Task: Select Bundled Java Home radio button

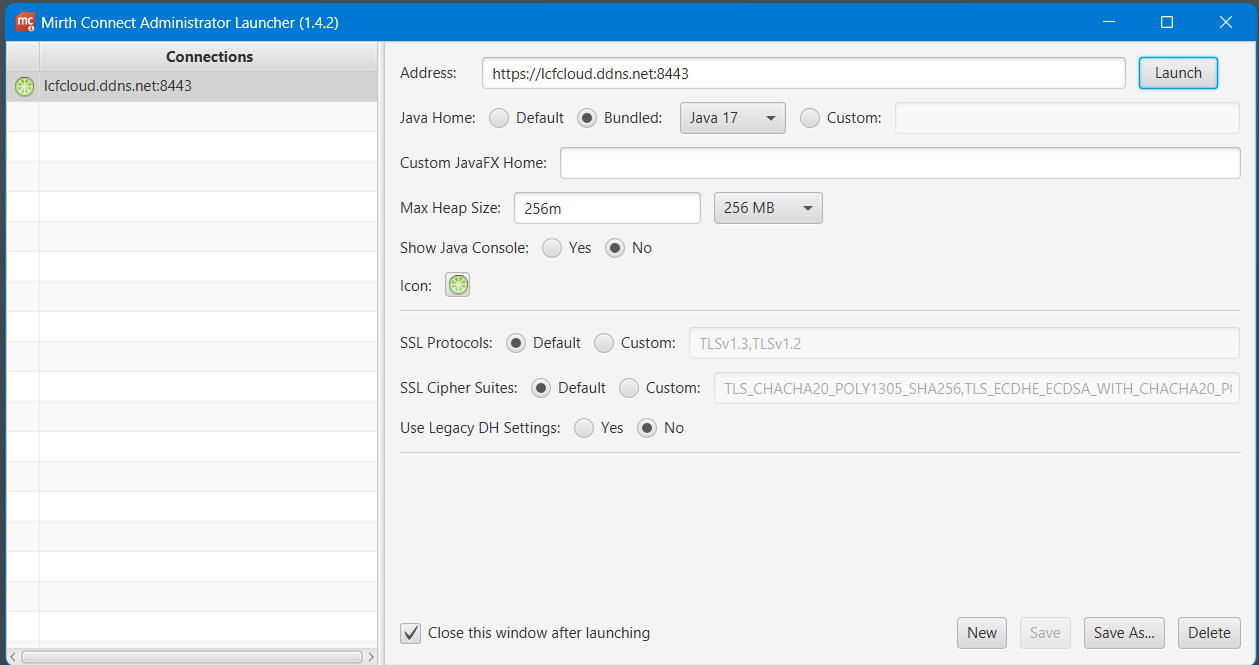Action: coord(587,118)
